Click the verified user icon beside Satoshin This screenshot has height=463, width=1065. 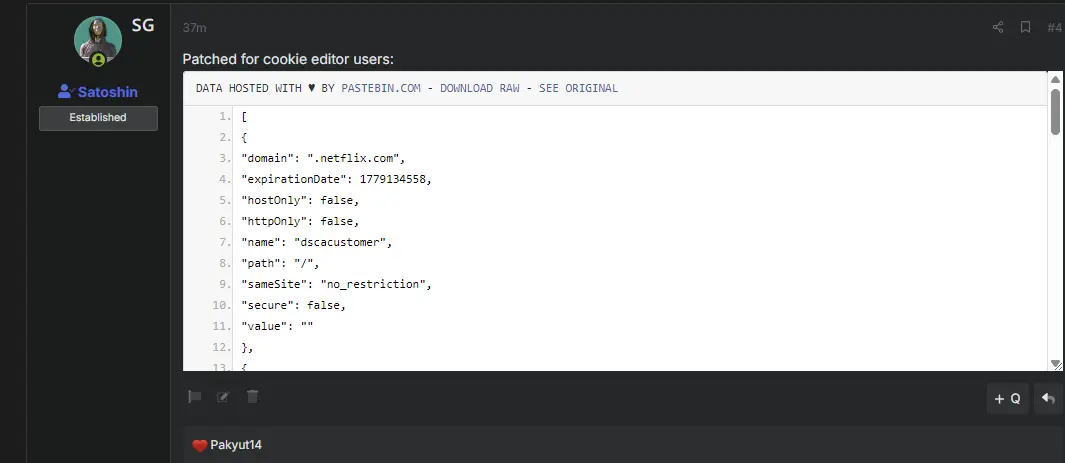pyautogui.click(x=66, y=92)
